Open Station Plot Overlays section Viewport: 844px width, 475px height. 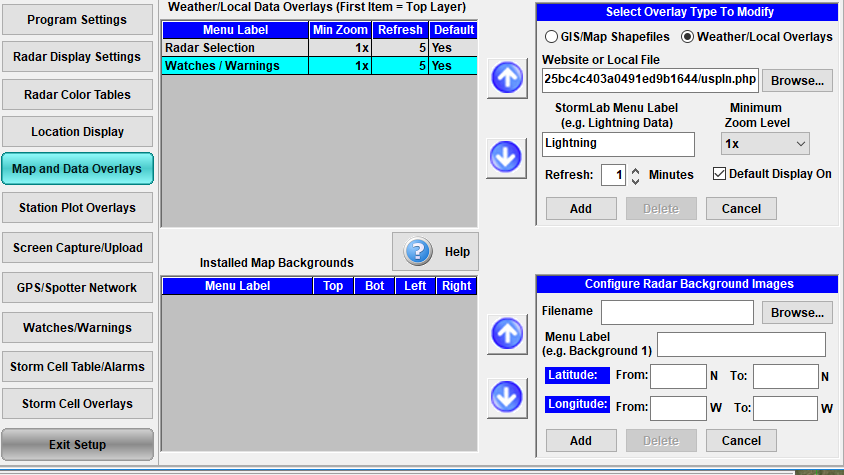pyautogui.click(x=78, y=208)
